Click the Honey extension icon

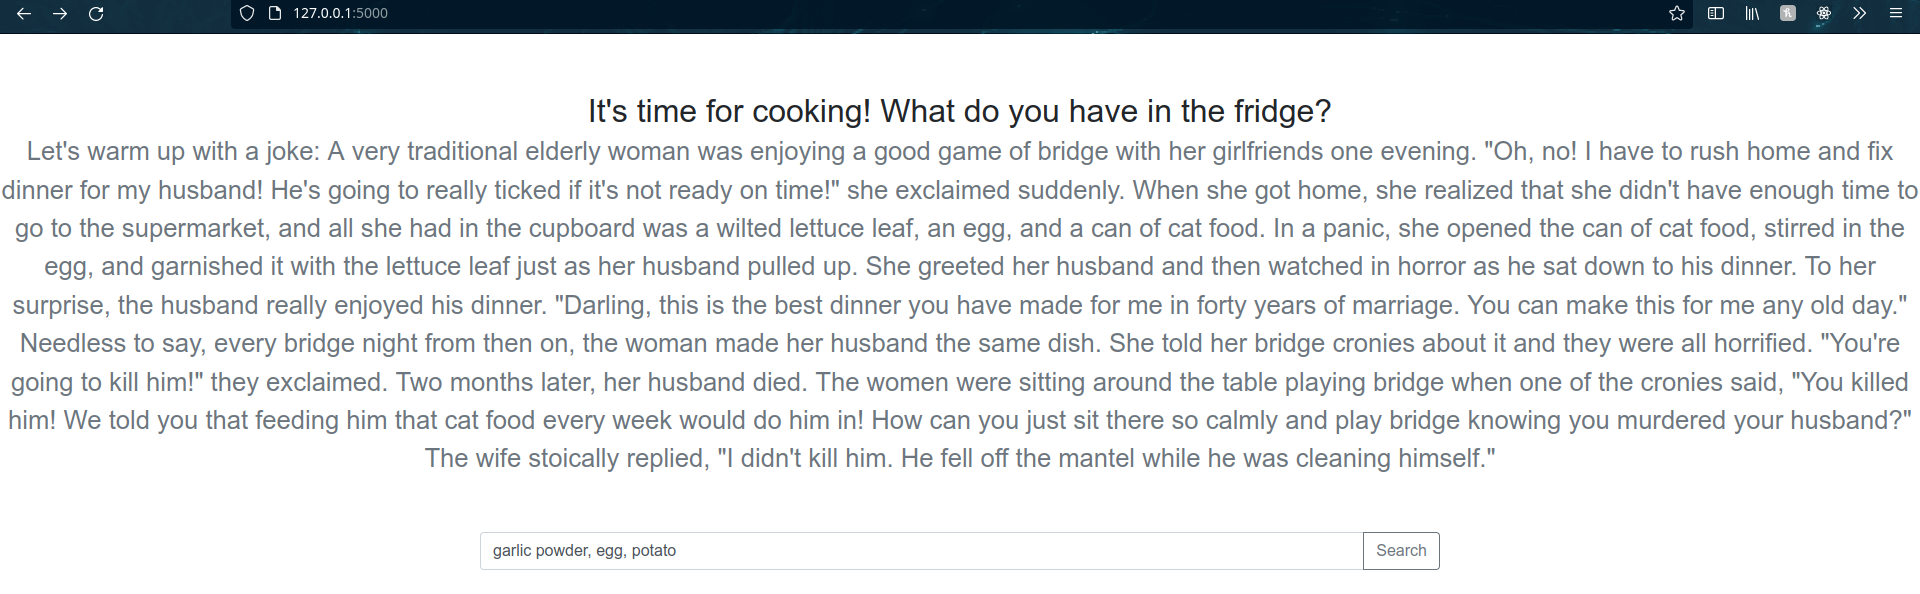(1788, 14)
